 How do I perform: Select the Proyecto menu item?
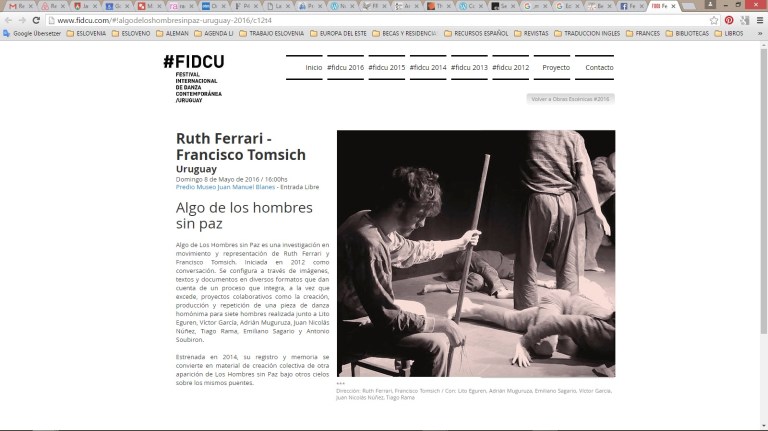click(x=555, y=67)
